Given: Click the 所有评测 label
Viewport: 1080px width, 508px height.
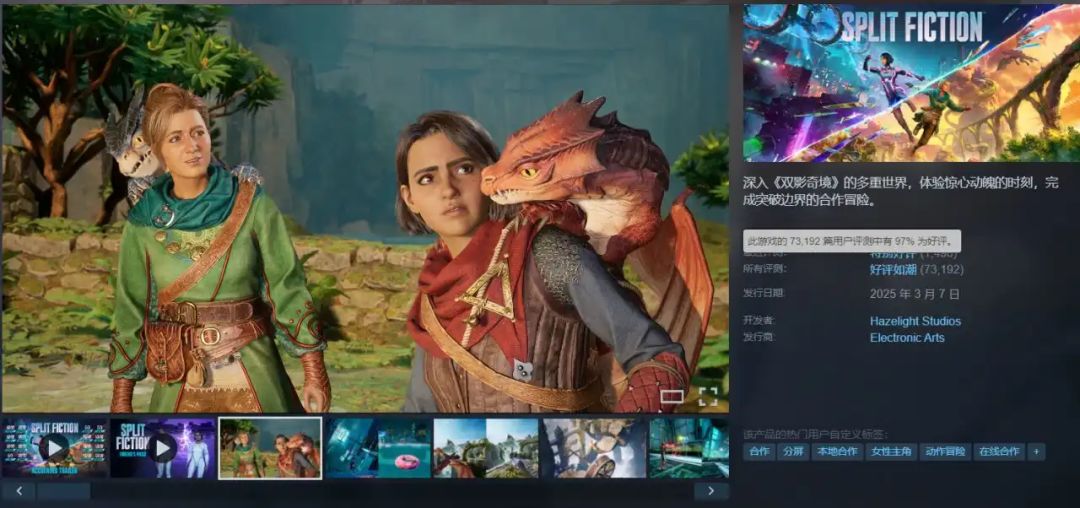Looking at the screenshot, I should coord(764,268).
